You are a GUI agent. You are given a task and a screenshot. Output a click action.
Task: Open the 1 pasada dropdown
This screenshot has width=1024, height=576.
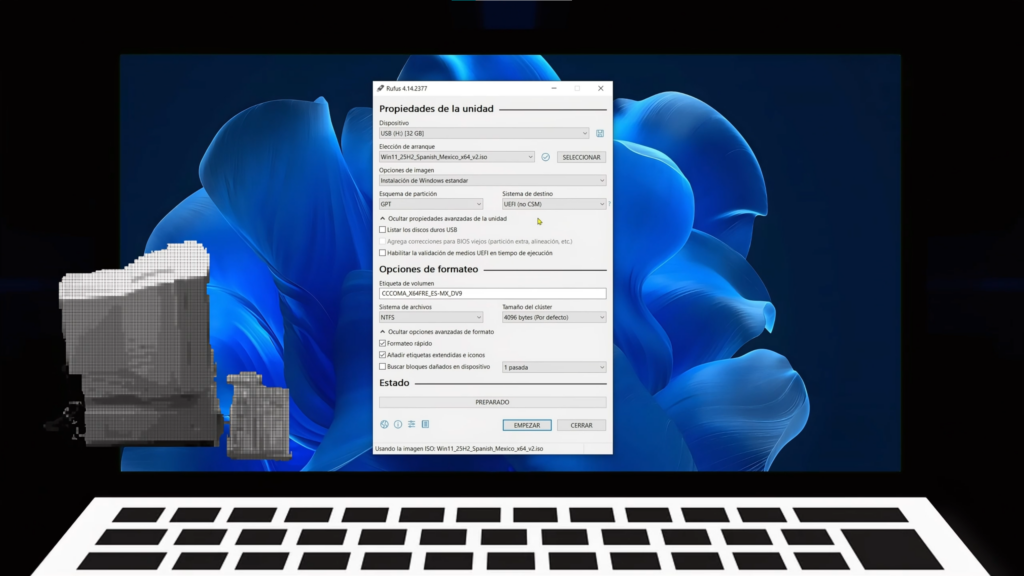[x=554, y=367]
